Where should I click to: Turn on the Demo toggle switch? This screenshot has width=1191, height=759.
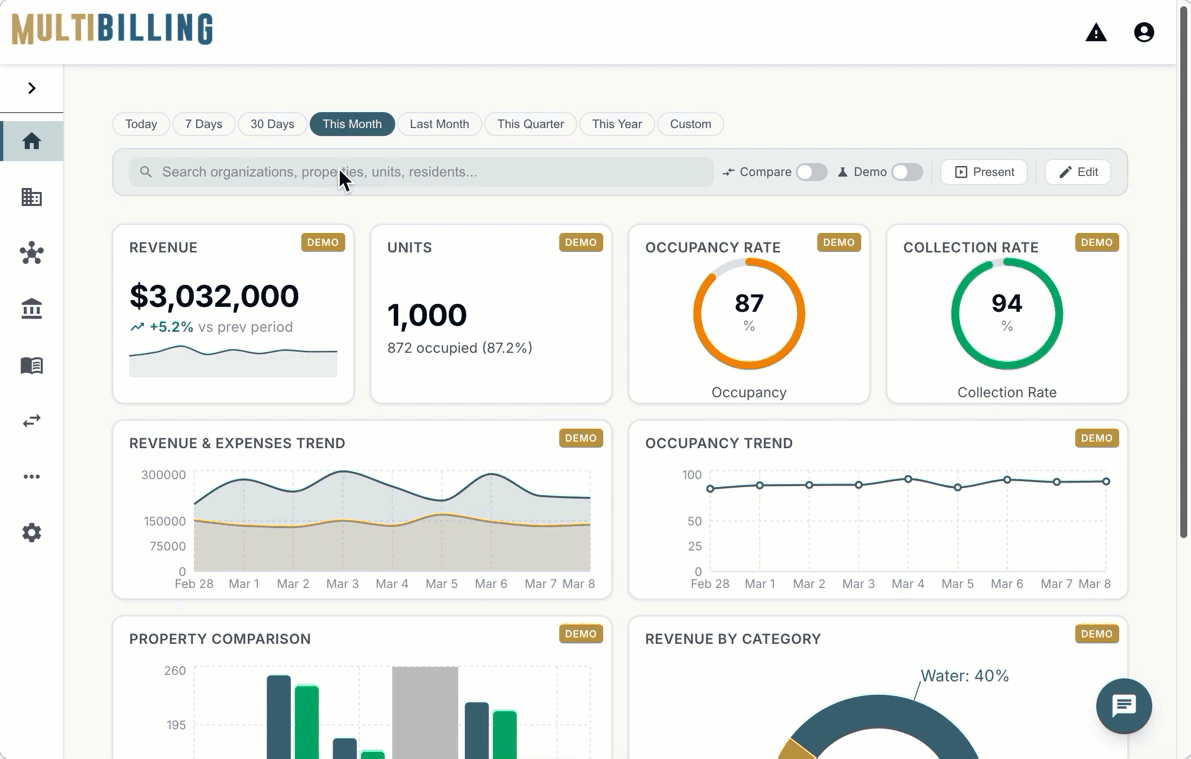906,172
